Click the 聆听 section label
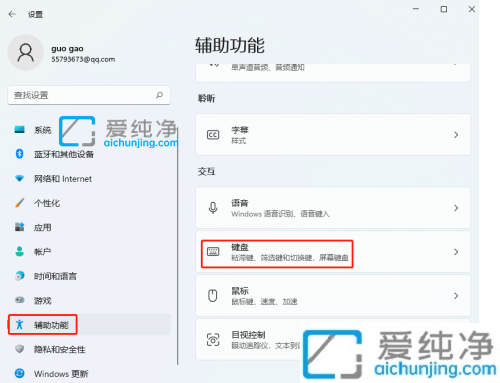The width and height of the screenshot is (500, 383). (x=207, y=98)
